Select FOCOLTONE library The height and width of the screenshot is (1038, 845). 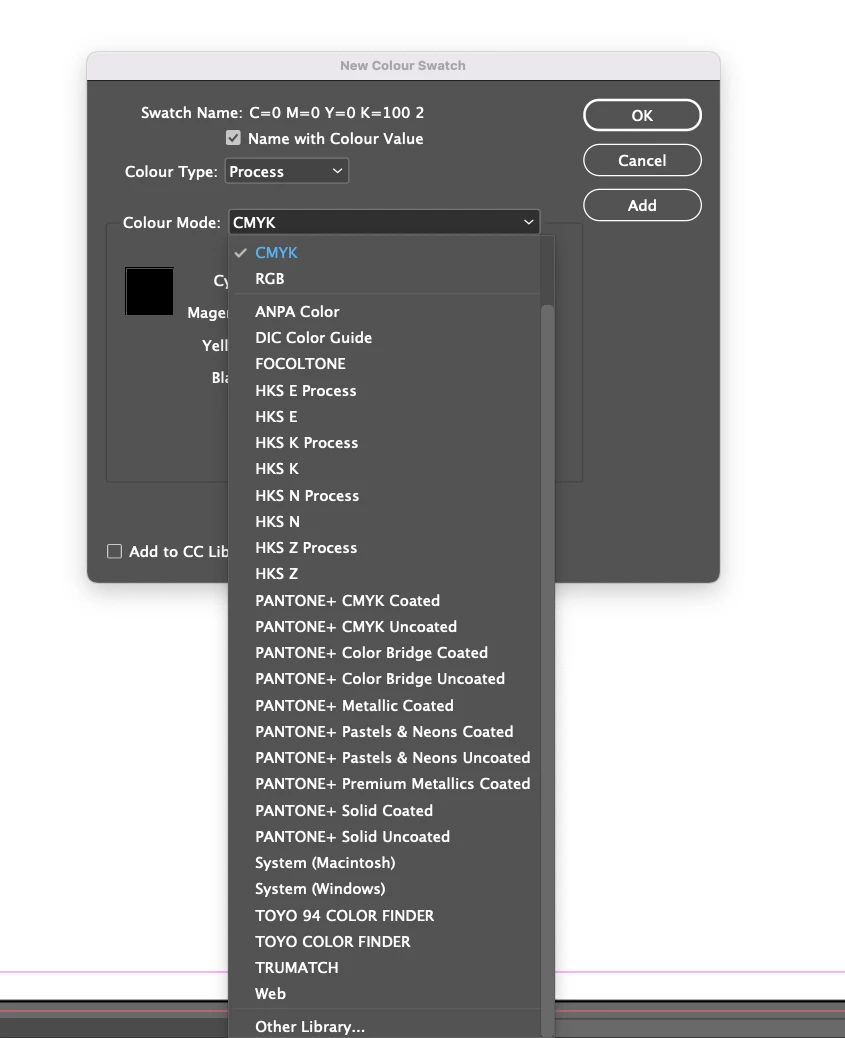click(384, 363)
